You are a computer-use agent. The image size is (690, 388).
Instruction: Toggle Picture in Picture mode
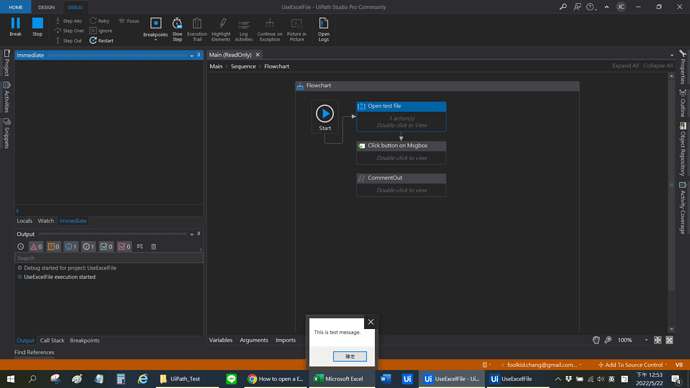[x=297, y=29]
